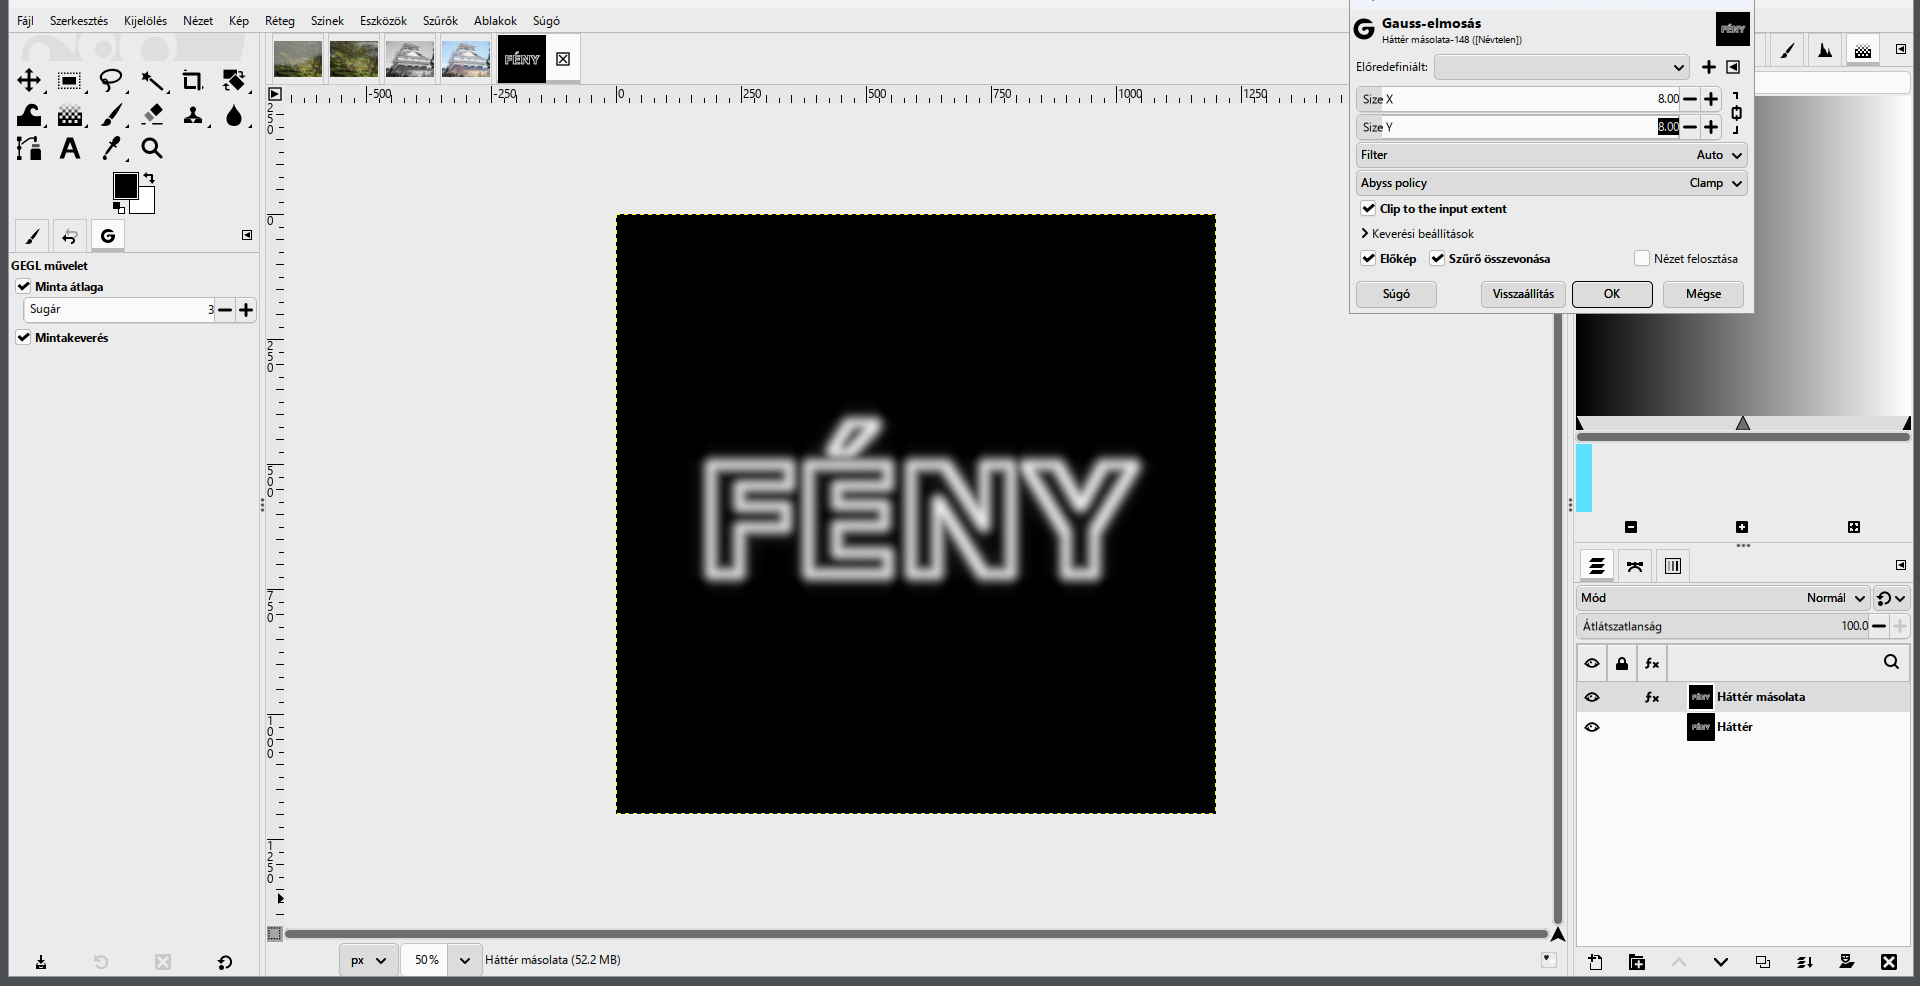Select the Color Picker tool

coord(112,149)
